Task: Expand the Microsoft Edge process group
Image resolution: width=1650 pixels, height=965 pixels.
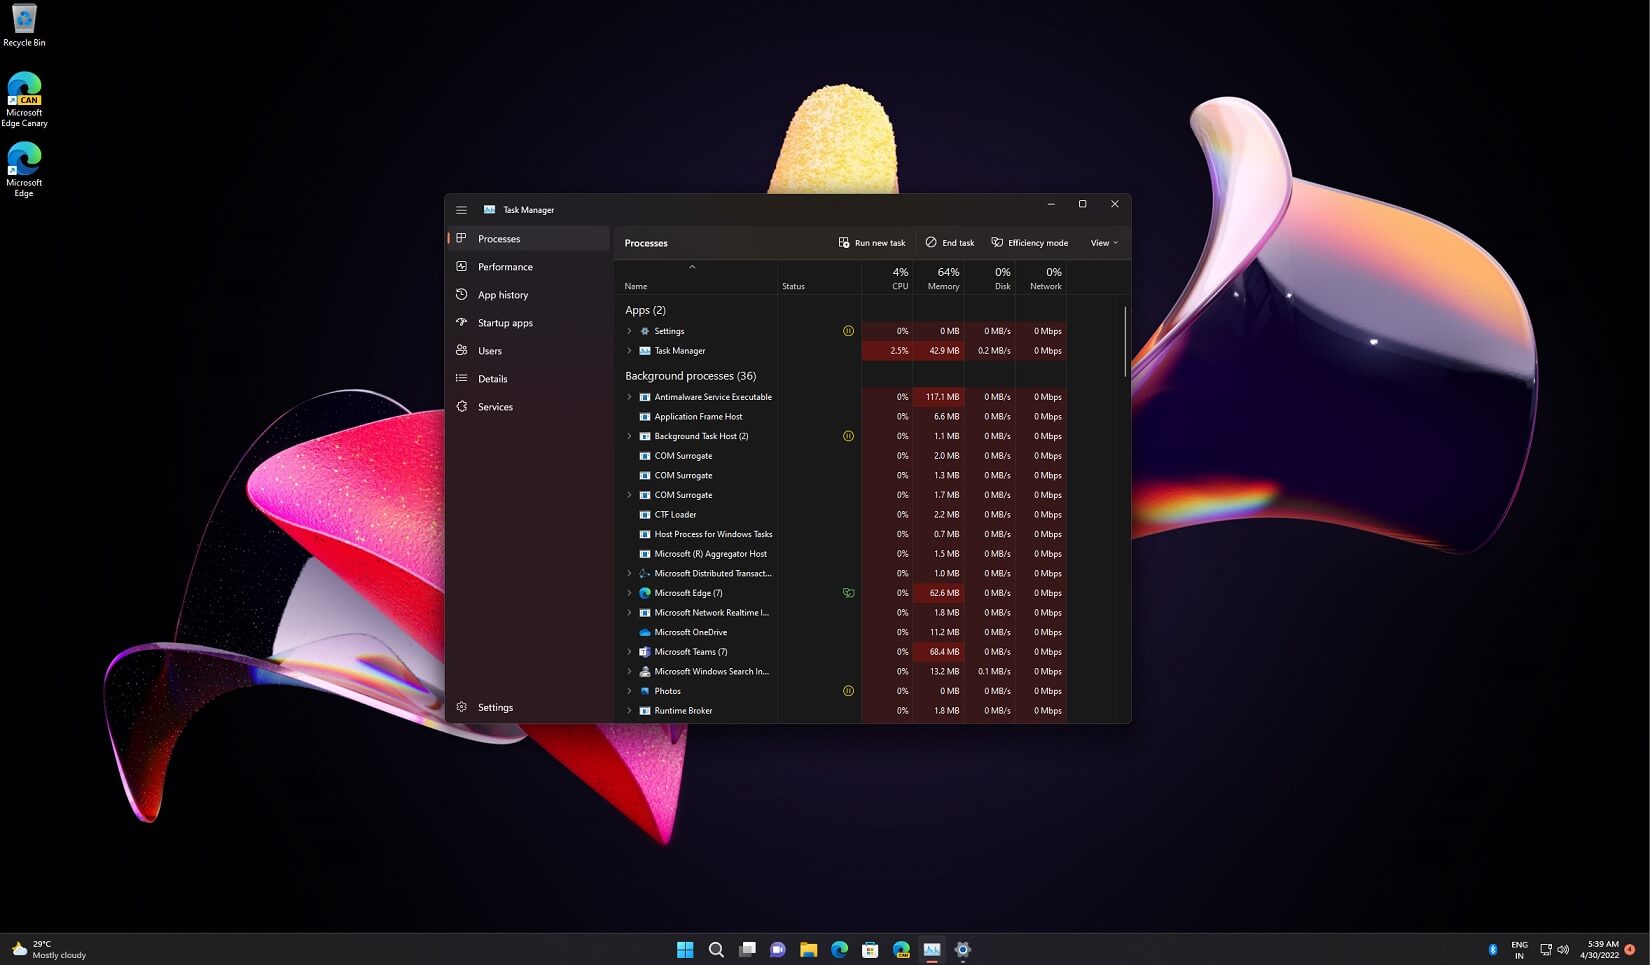Action: [629, 592]
